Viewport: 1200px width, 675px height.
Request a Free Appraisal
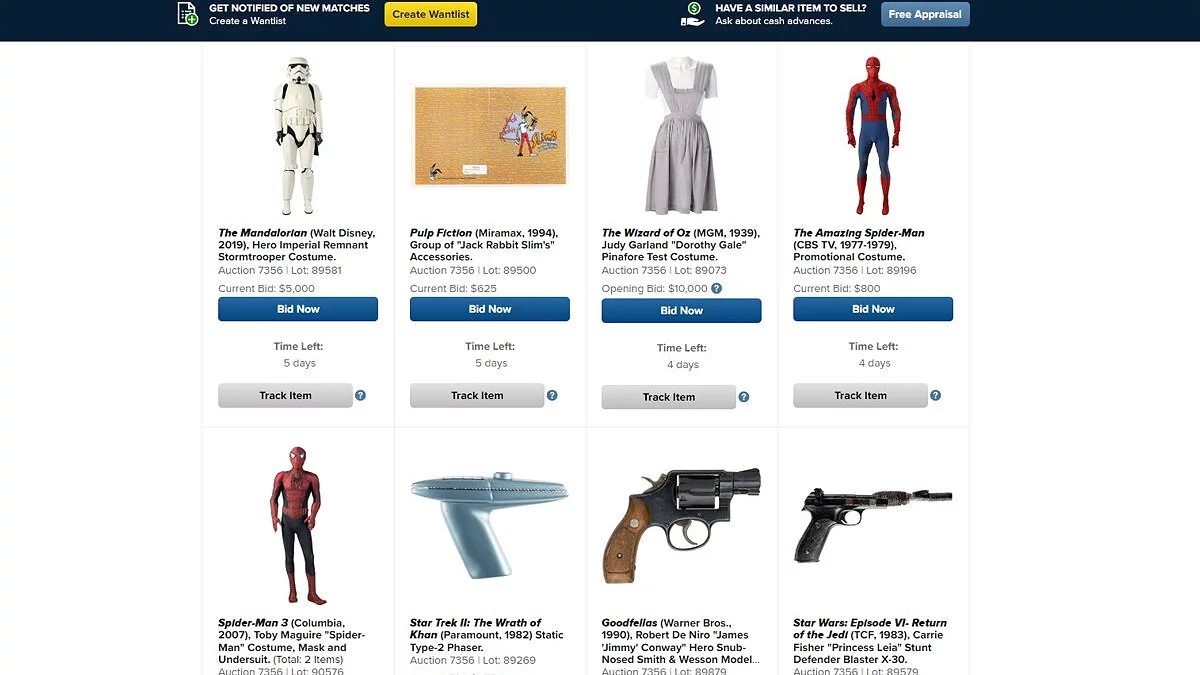(x=925, y=14)
